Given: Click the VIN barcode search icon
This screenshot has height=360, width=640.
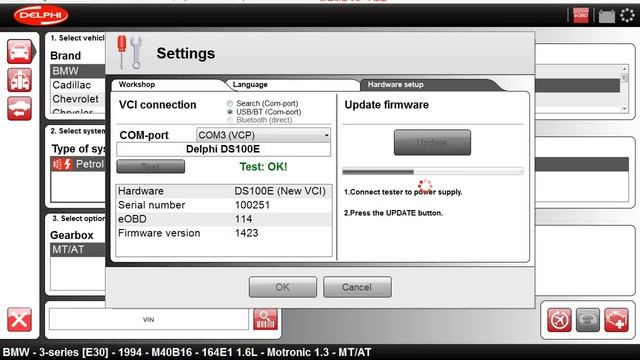Looking at the screenshot, I should pos(265,319).
